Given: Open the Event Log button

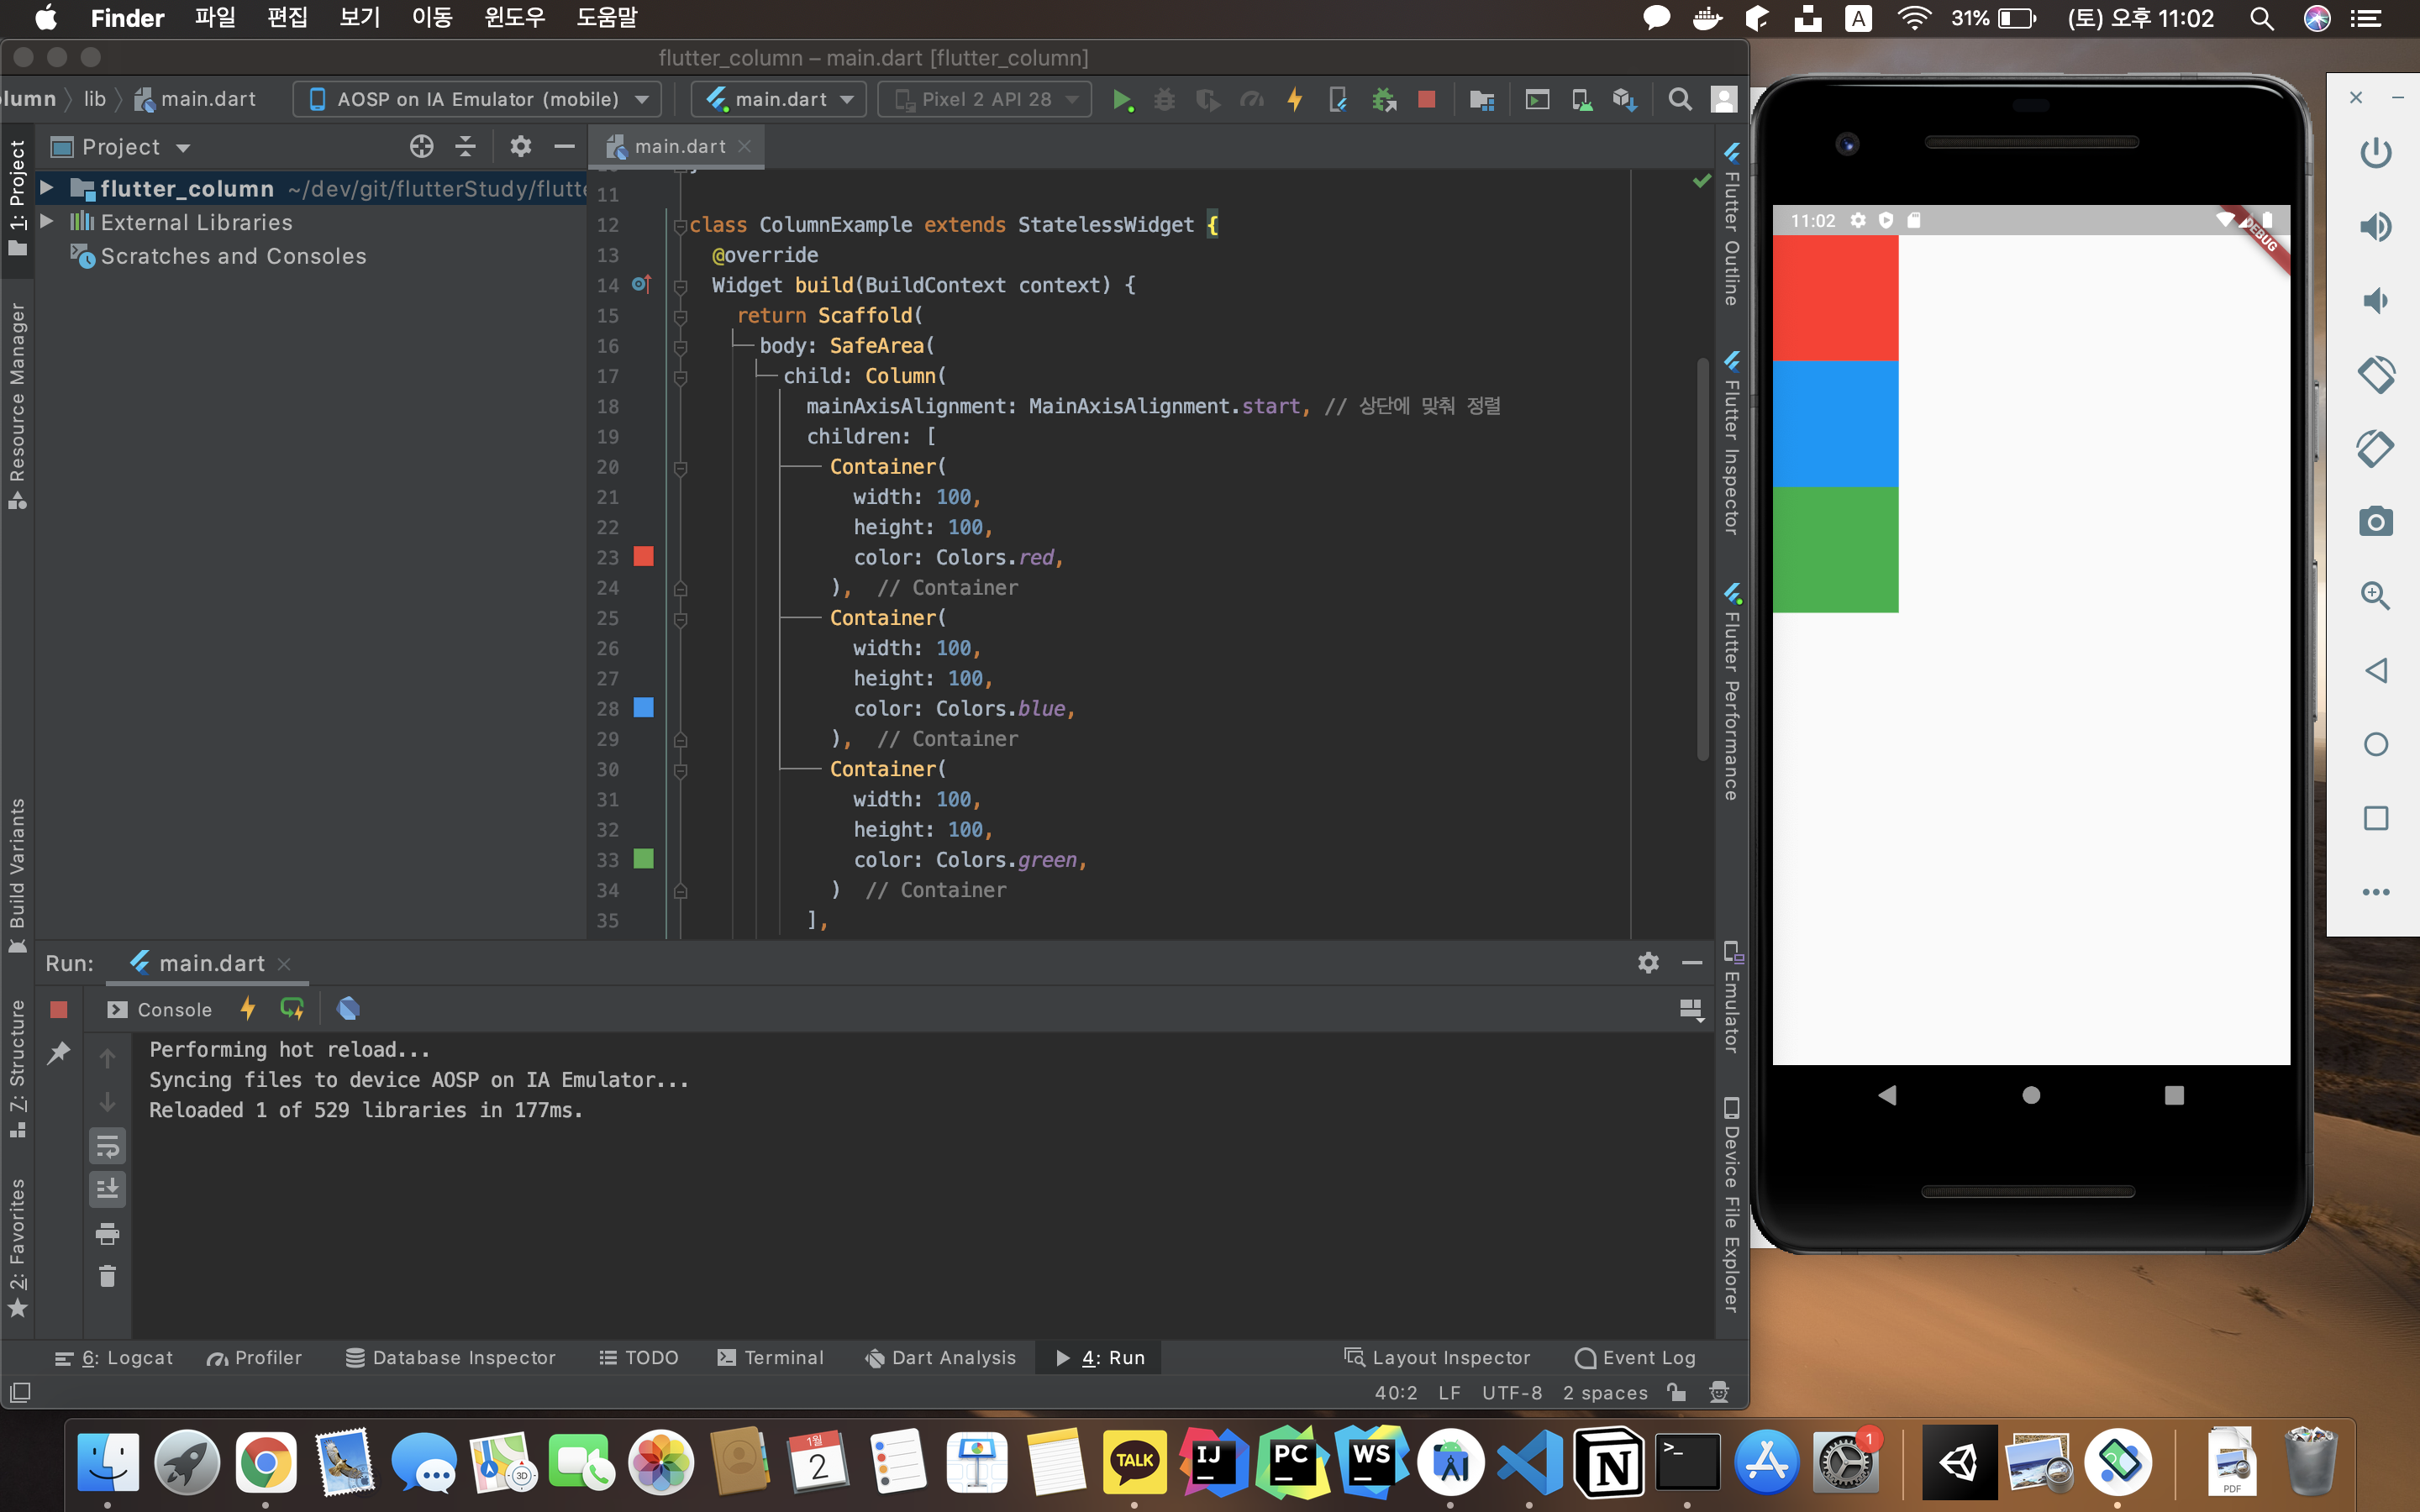Looking at the screenshot, I should pyautogui.click(x=1635, y=1357).
